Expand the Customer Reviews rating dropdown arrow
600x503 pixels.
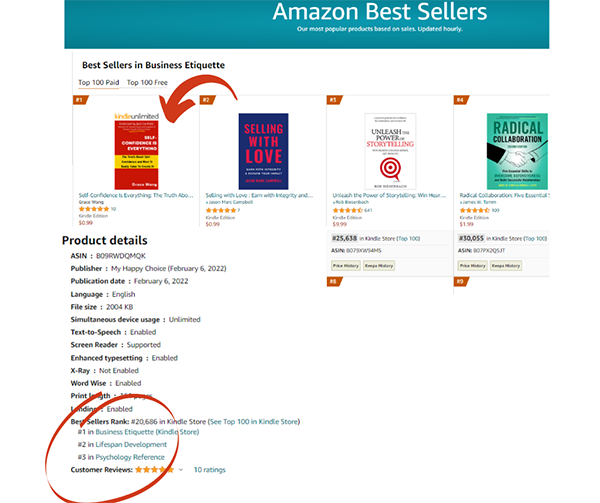(181, 469)
